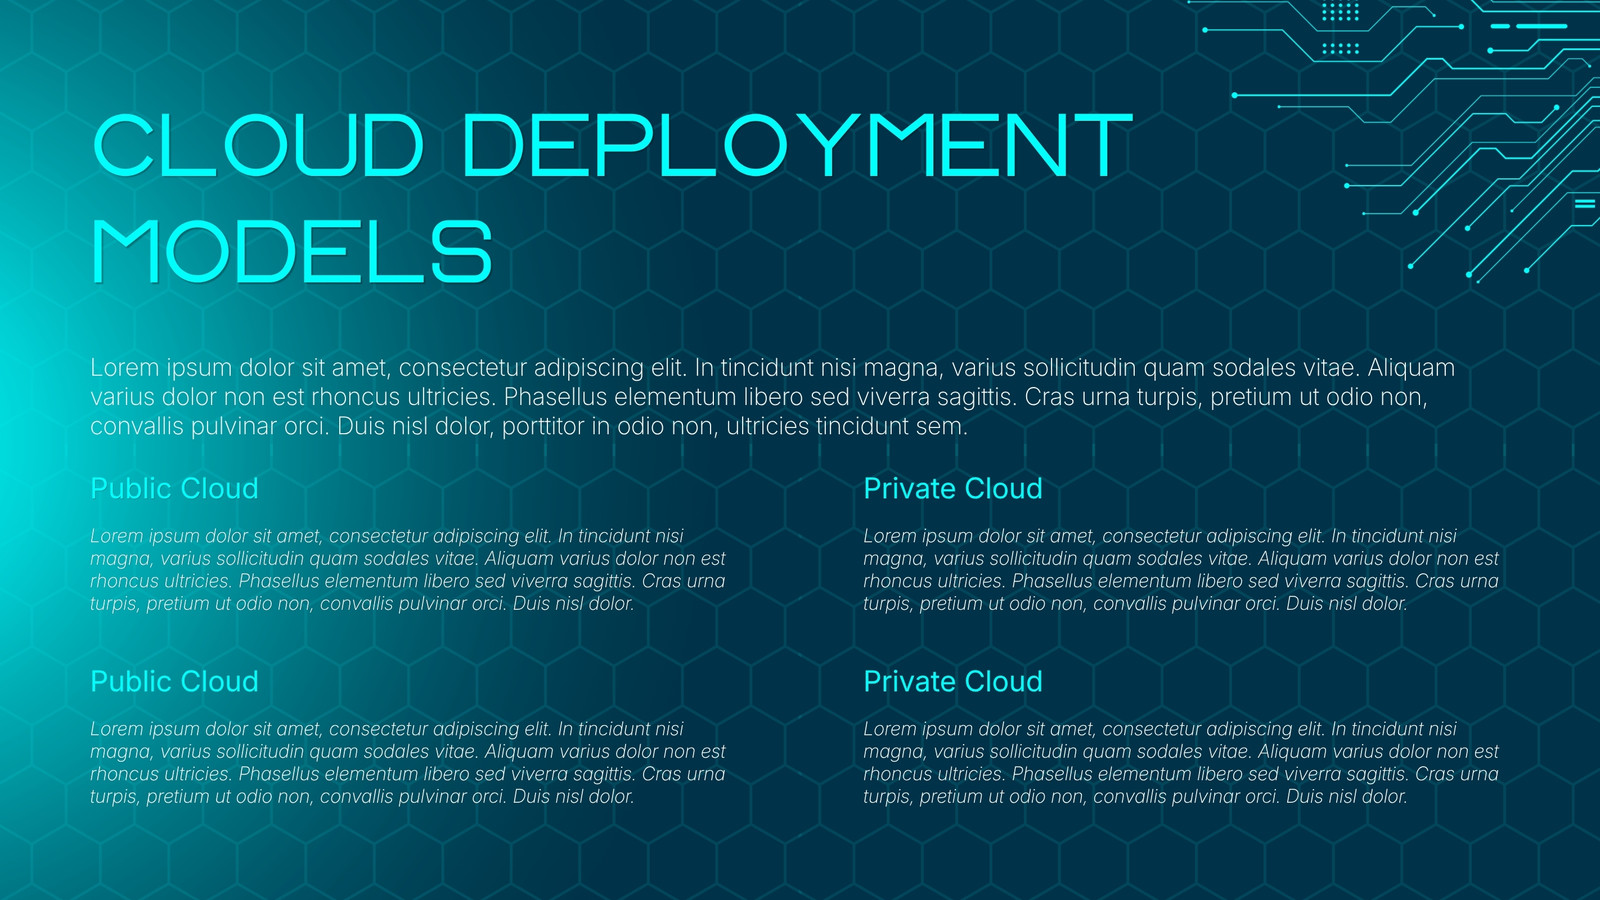Click the word CLOUD in the title
Screen dimensions: 1600x900
[258, 146]
